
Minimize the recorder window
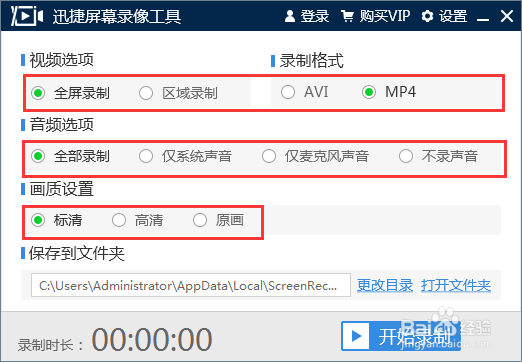coord(483,20)
